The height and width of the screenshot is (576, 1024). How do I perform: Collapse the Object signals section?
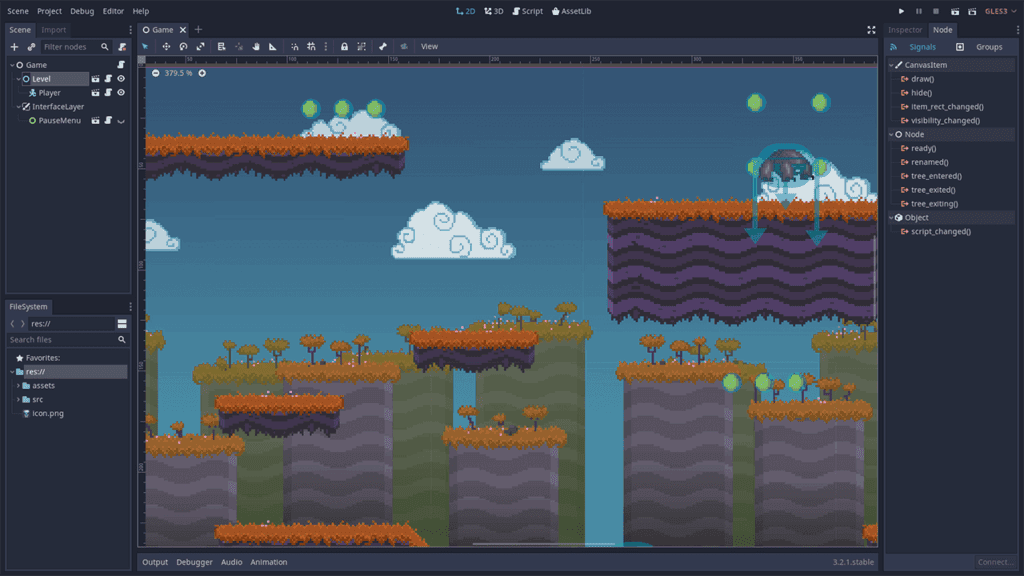click(x=891, y=217)
